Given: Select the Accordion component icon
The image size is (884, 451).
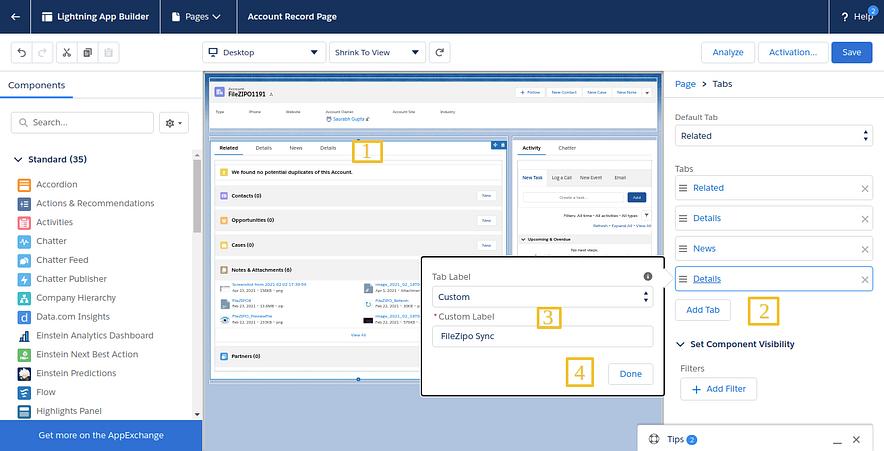Looking at the screenshot, I should [x=24, y=185].
